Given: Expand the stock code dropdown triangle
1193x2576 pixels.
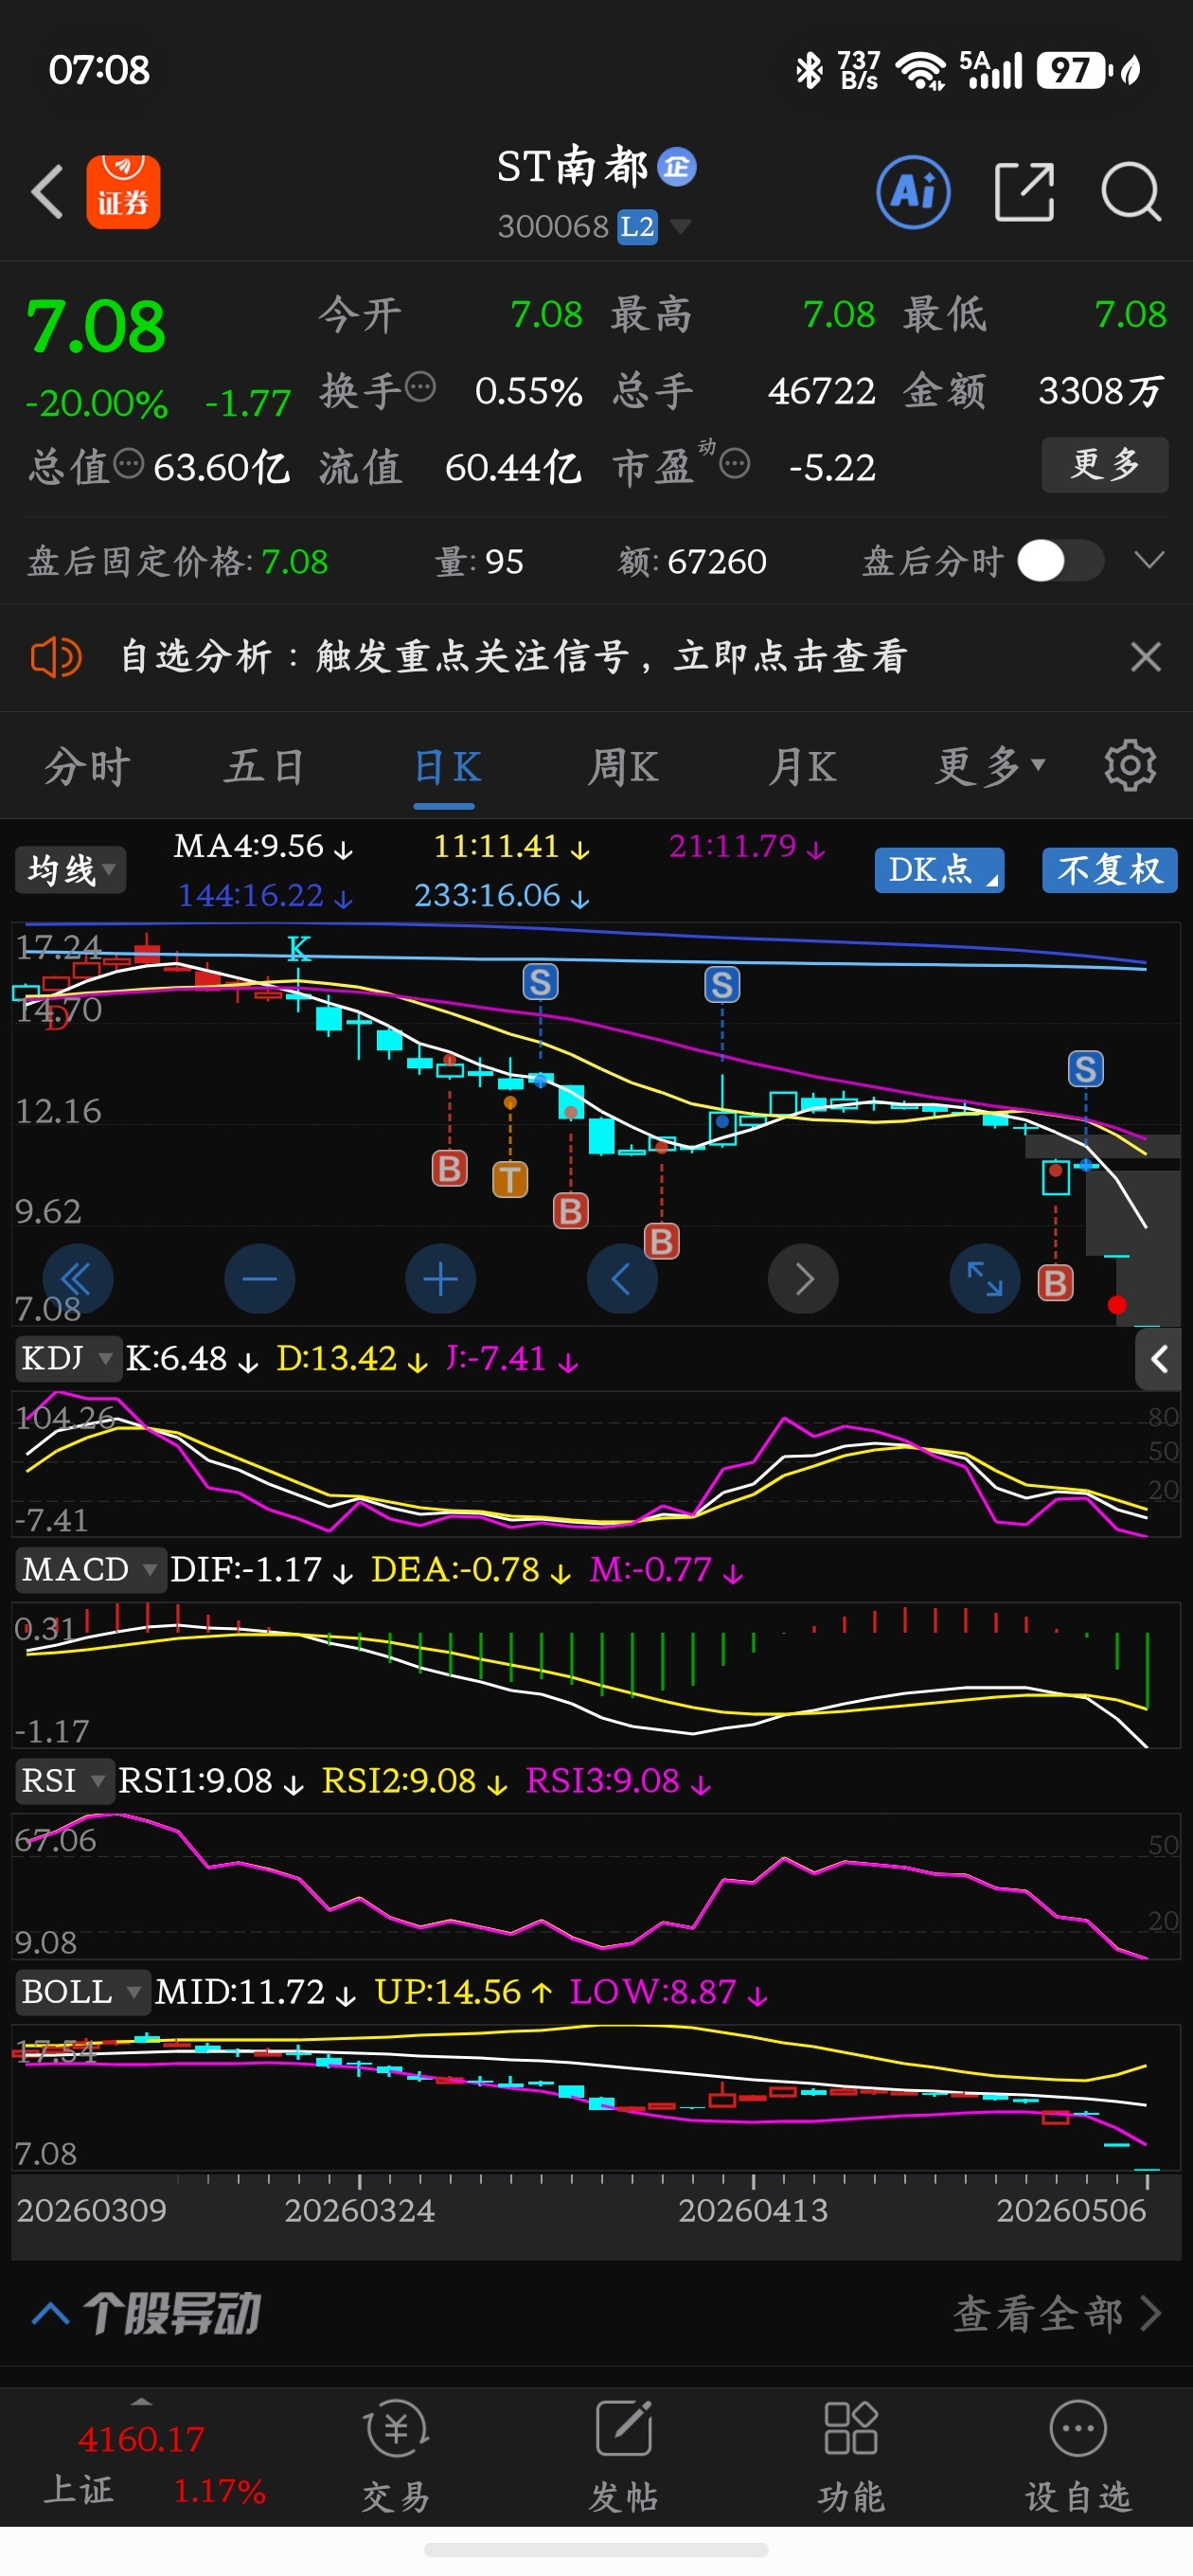Looking at the screenshot, I should click(x=681, y=227).
